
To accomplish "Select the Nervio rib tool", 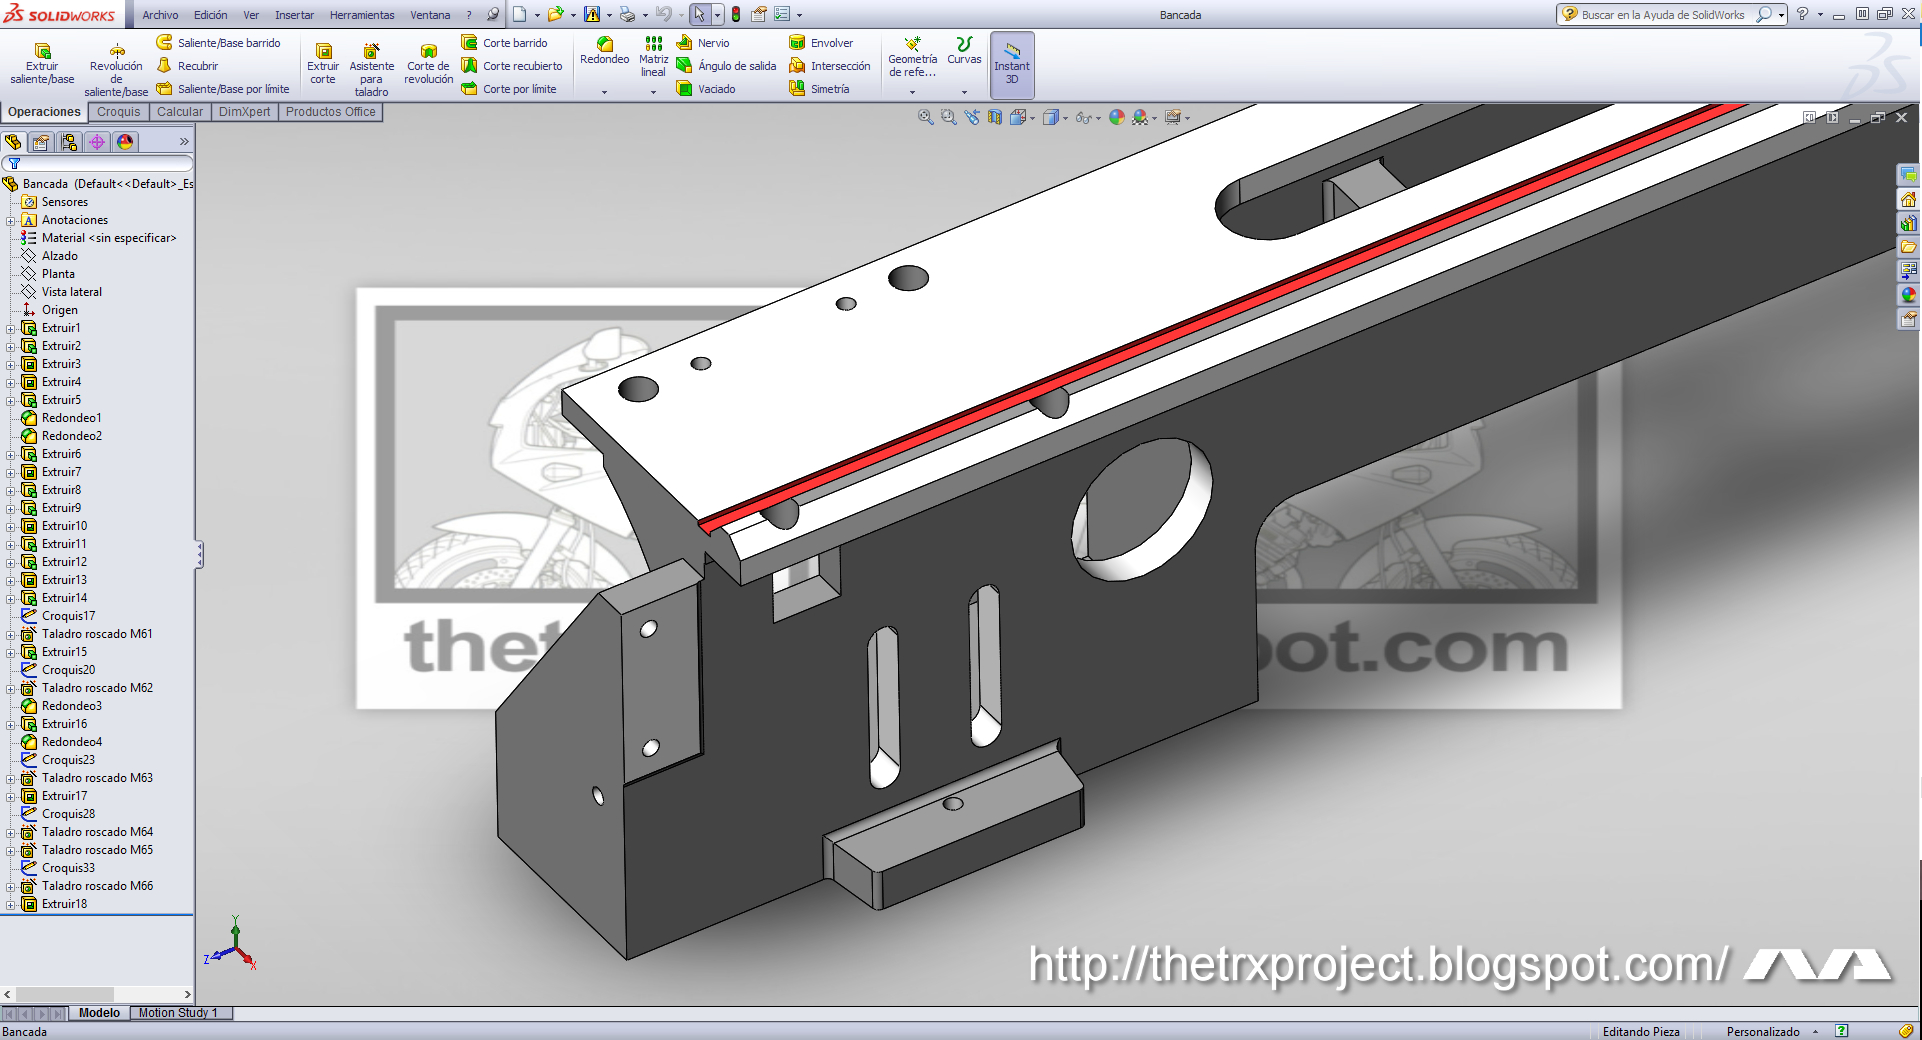I will (x=703, y=43).
